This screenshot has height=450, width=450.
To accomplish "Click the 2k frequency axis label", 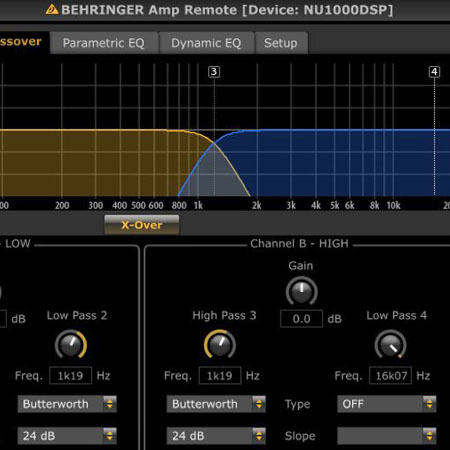I will [256, 205].
